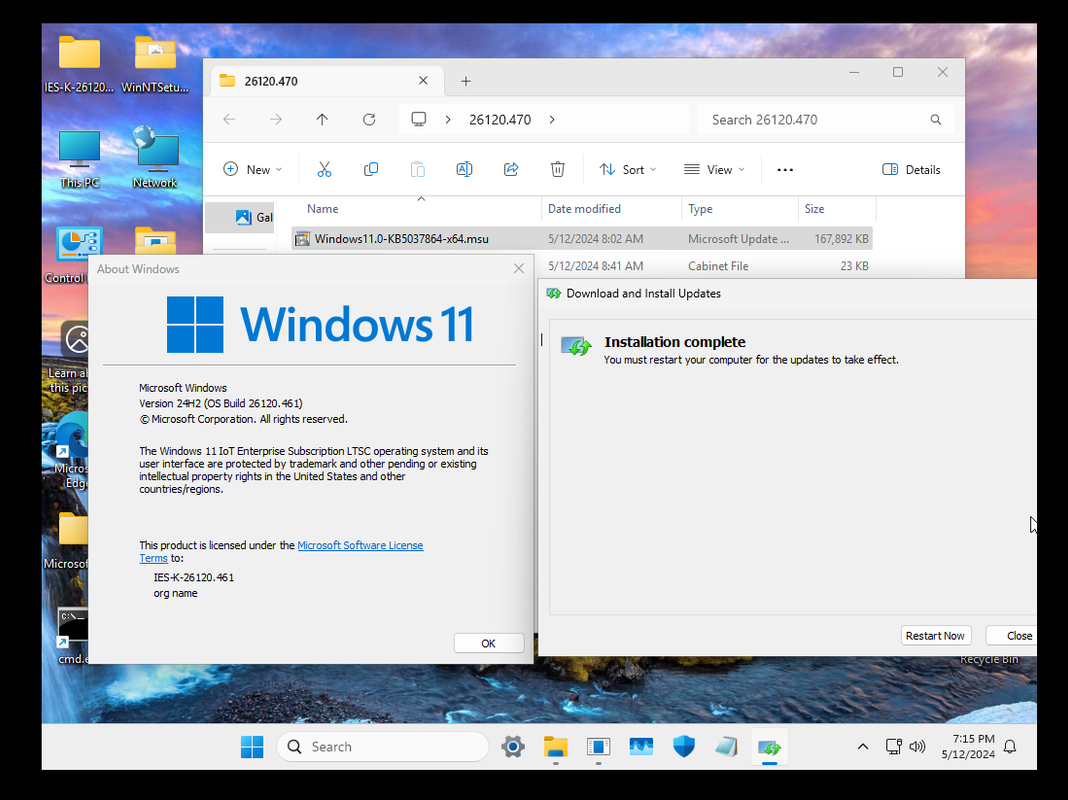Viewport: 1068px width, 800px height.
Task: Select Windows11.0-KB5037864-x64.msu file
Action: [x=582, y=239]
